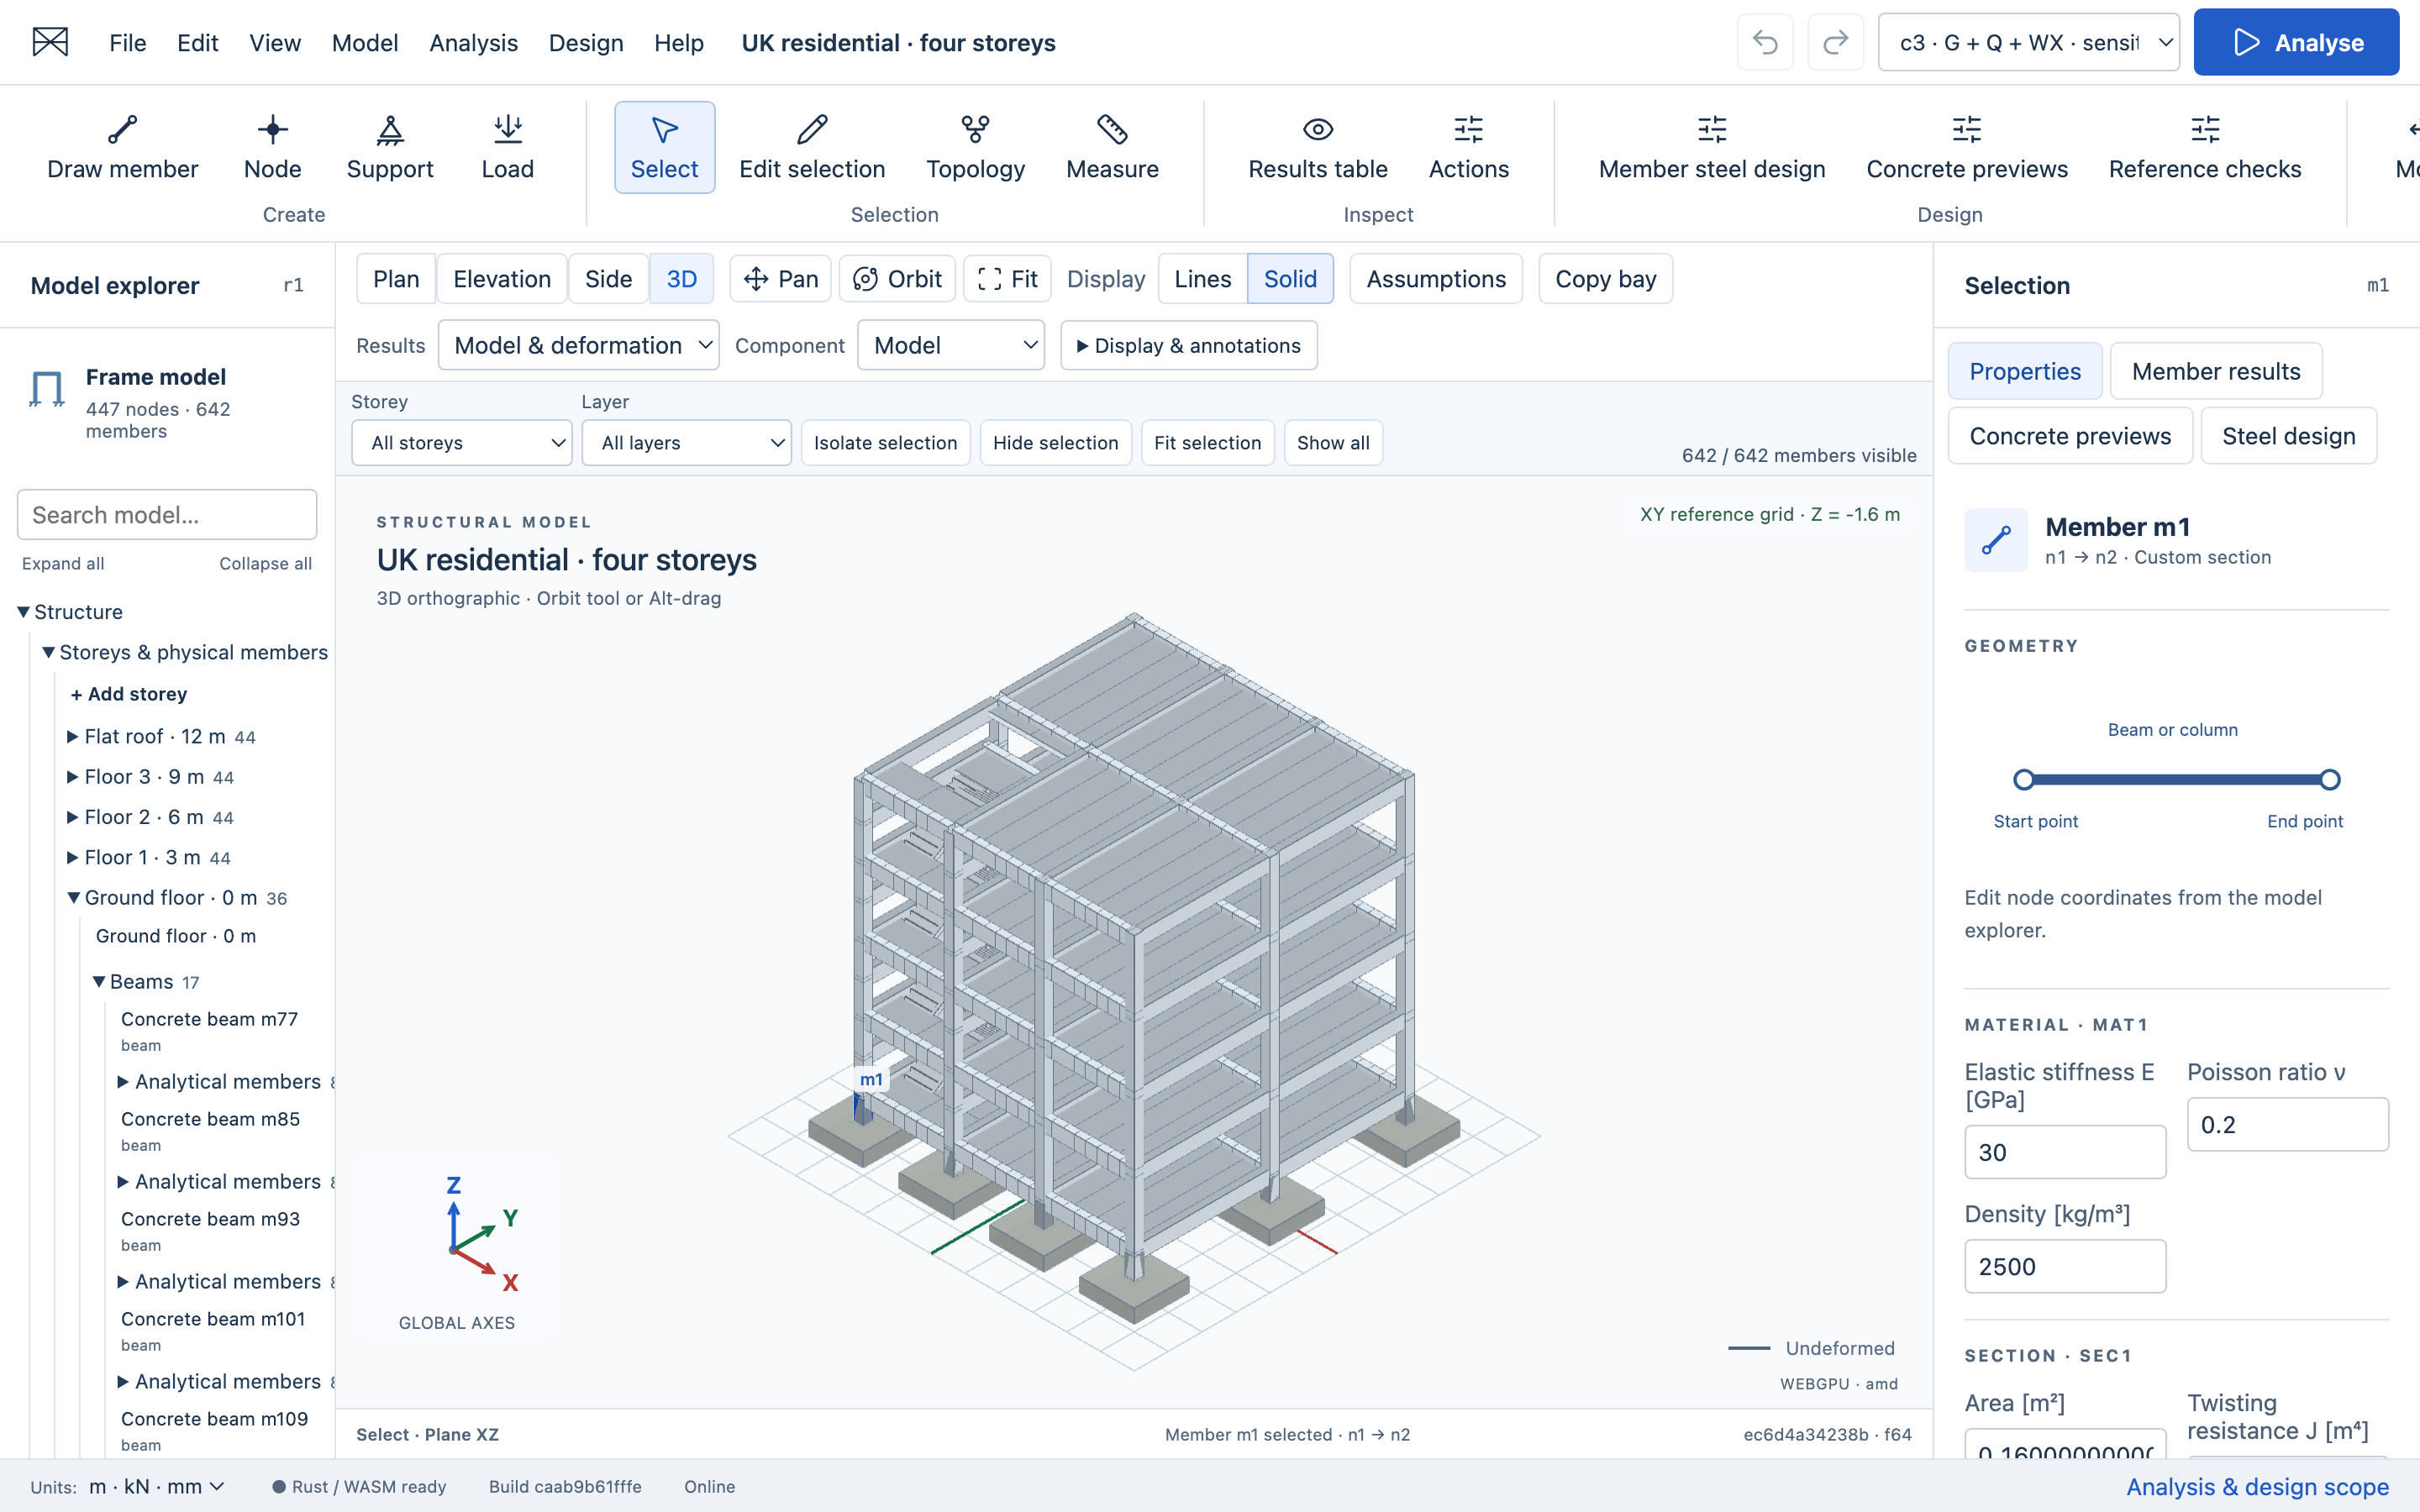Open the Results table
This screenshot has width=2420, height=1512.
tap(1318, 148)
